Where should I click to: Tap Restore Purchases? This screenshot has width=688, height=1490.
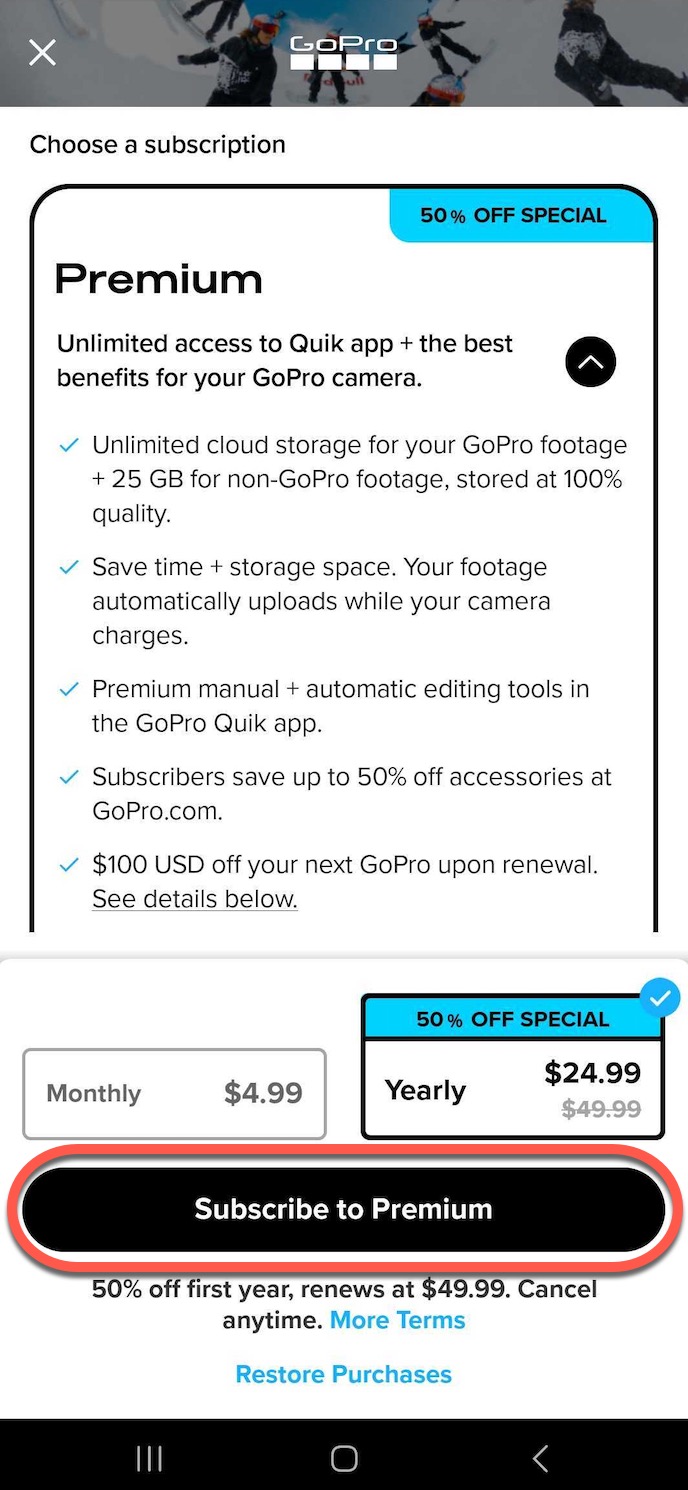coord(344,1374)
